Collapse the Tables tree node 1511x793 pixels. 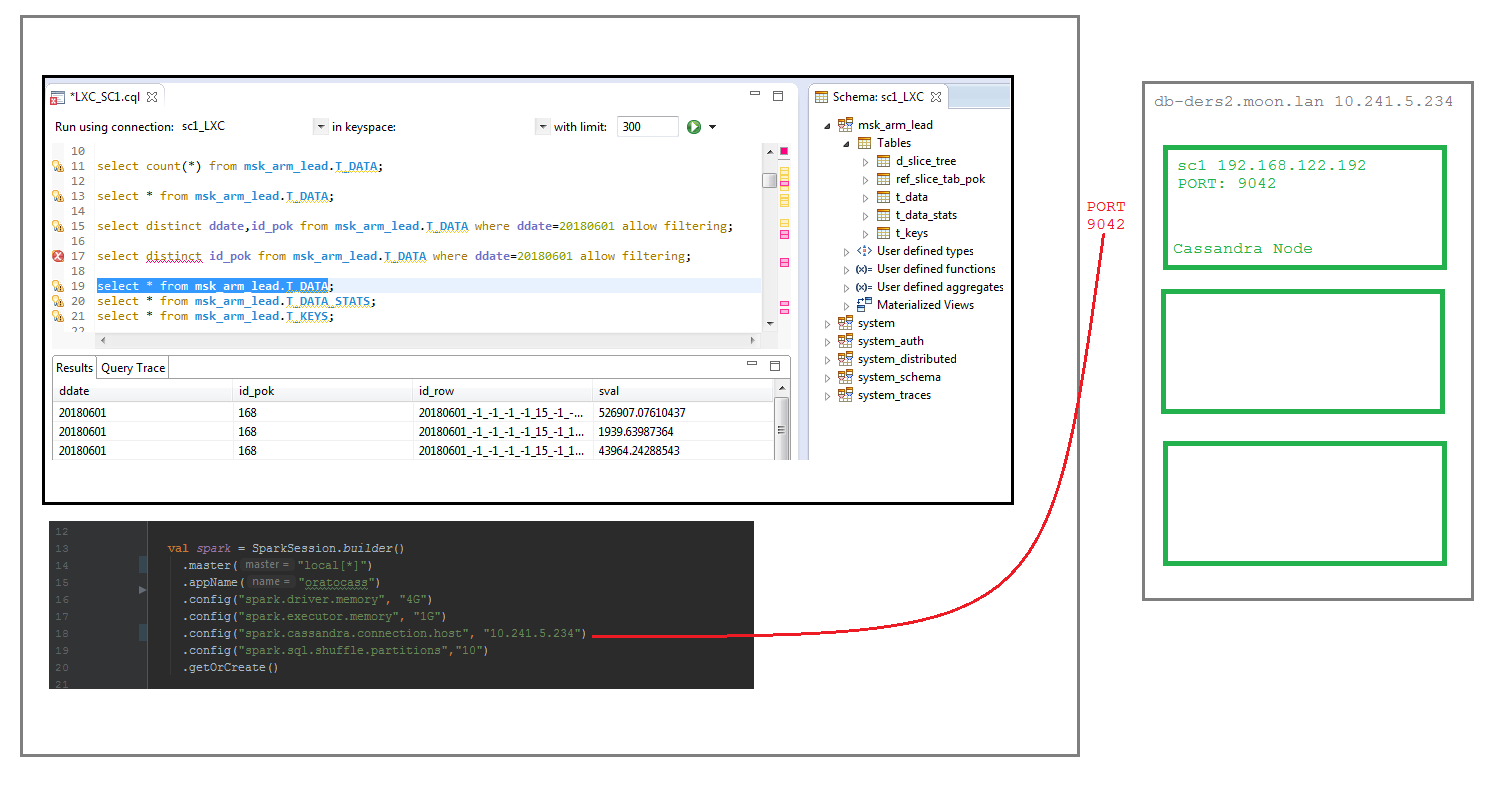847,142
